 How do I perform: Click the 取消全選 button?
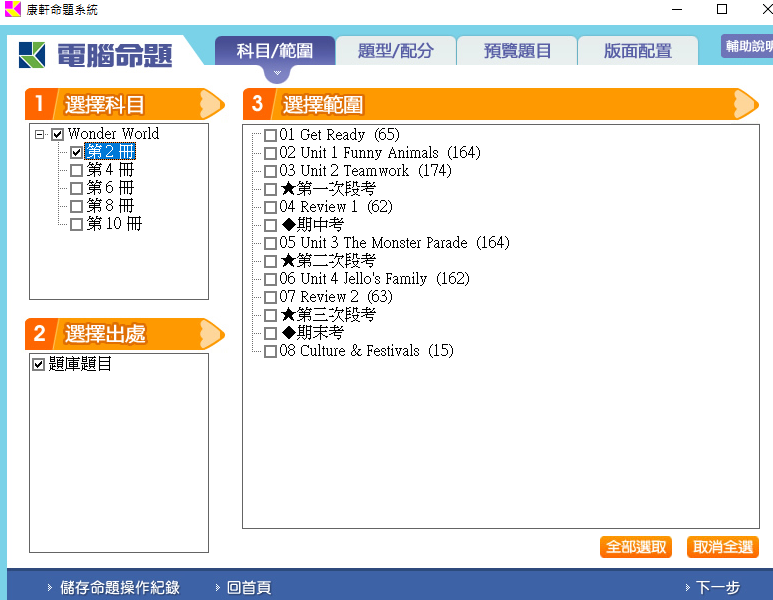click(x=722, y=547)
